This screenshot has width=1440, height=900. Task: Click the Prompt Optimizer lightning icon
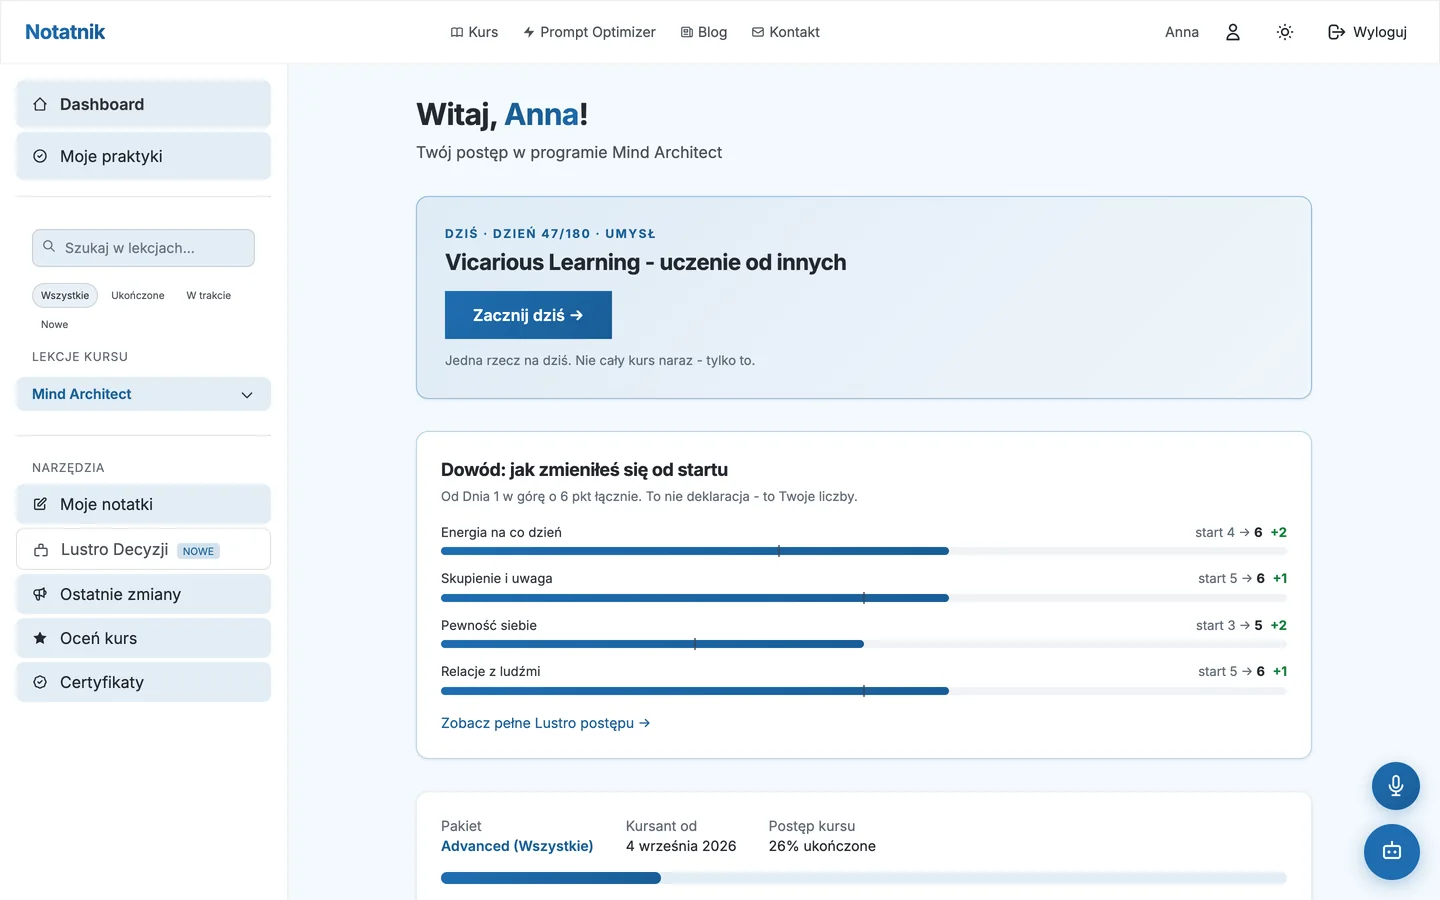click(x=529, y=32)
